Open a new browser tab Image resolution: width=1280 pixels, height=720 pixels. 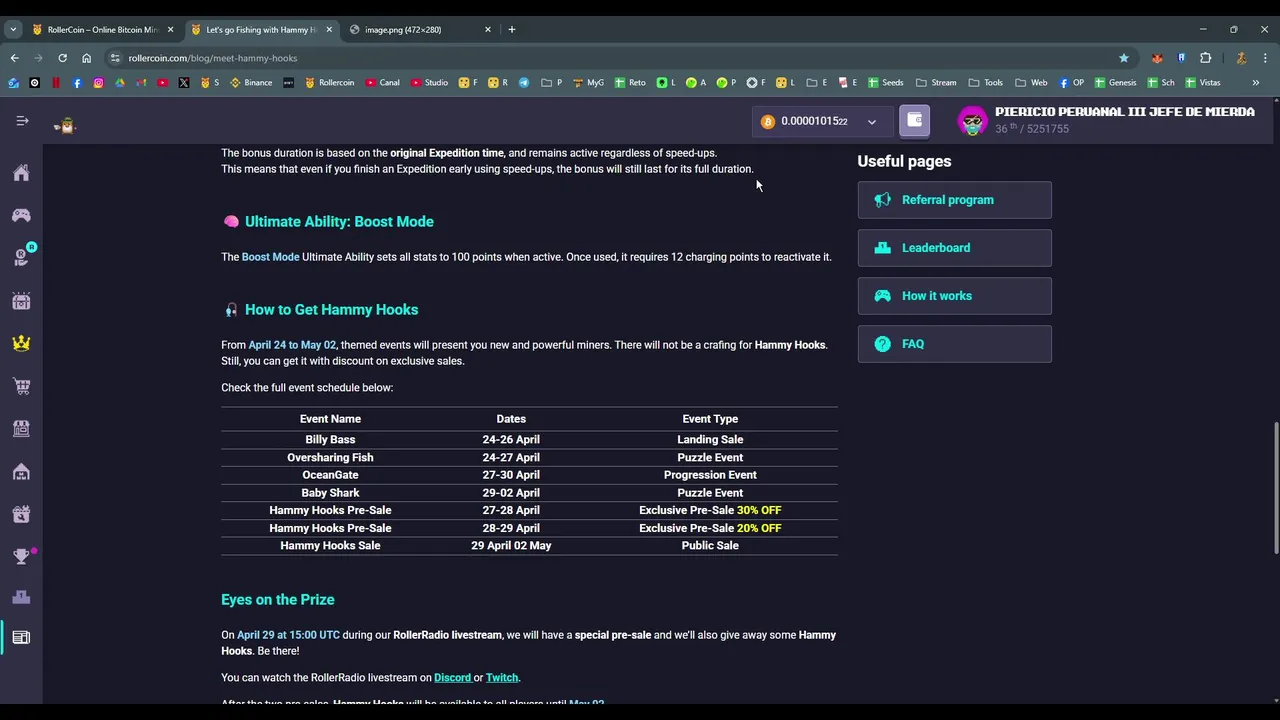(512, 29)
